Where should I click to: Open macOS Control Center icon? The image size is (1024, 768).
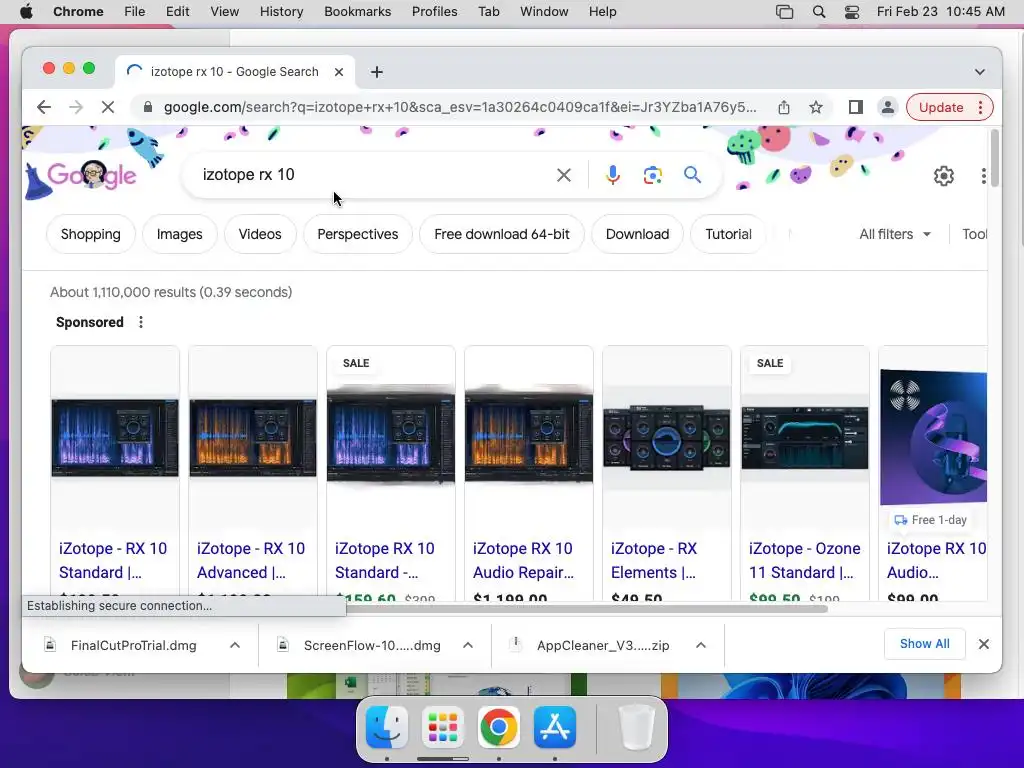click(x=852, y=12)
